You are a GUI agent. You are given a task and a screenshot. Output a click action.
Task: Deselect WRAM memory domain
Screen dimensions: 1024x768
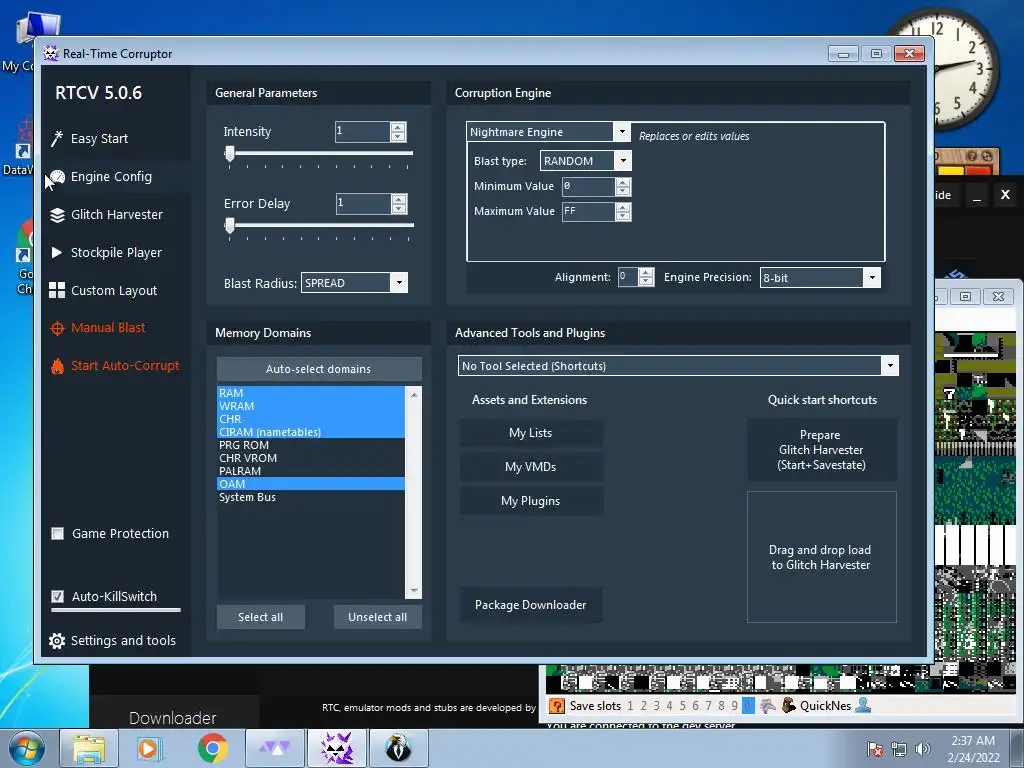click(x=311, y=406)
